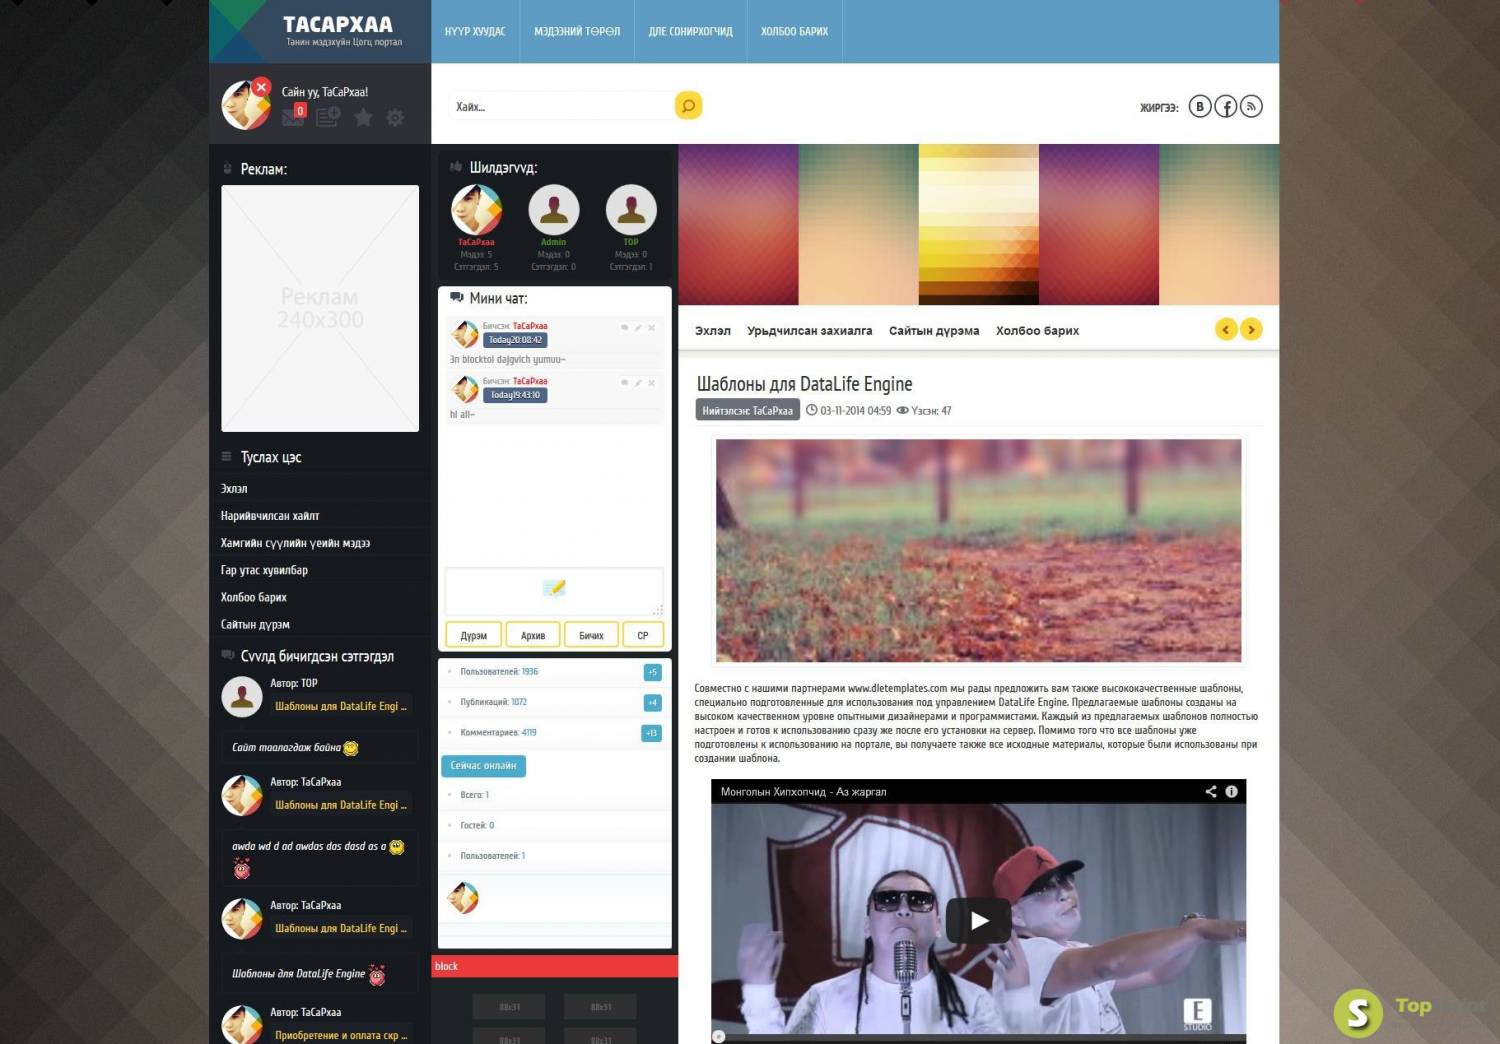Delete the 20:08:42 chat message
Viewport: 1500px width, 1044px height.
(x=651, y=327)
